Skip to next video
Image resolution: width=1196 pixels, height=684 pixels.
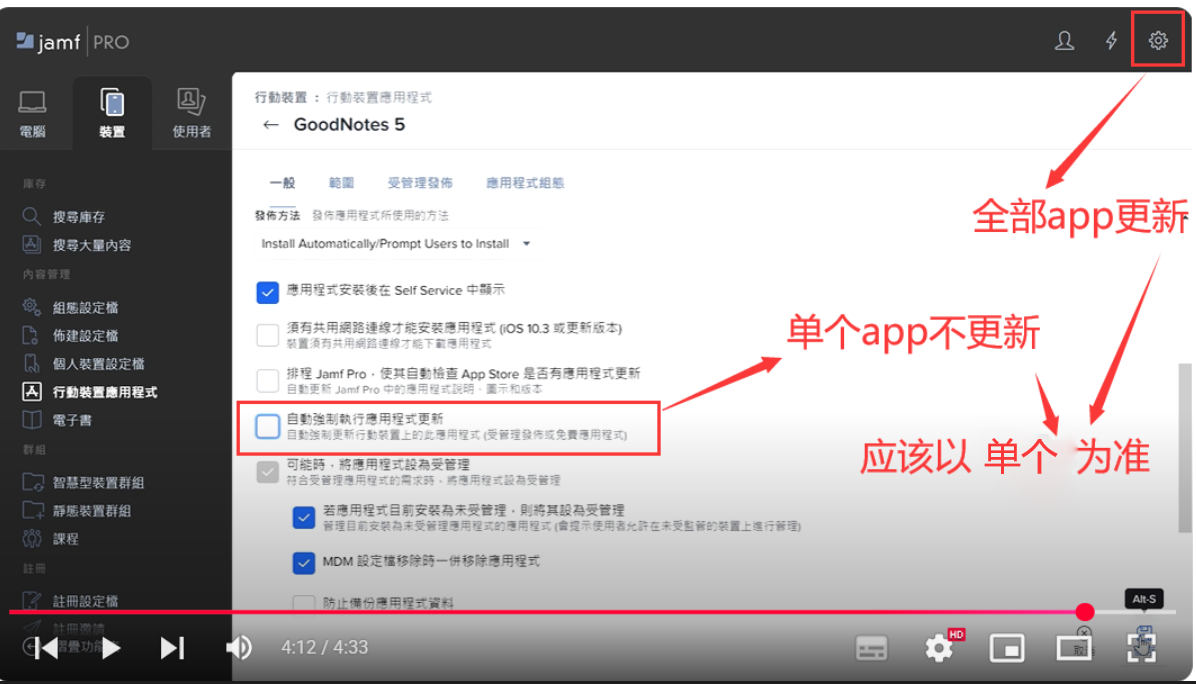click(x=172, y=648)
